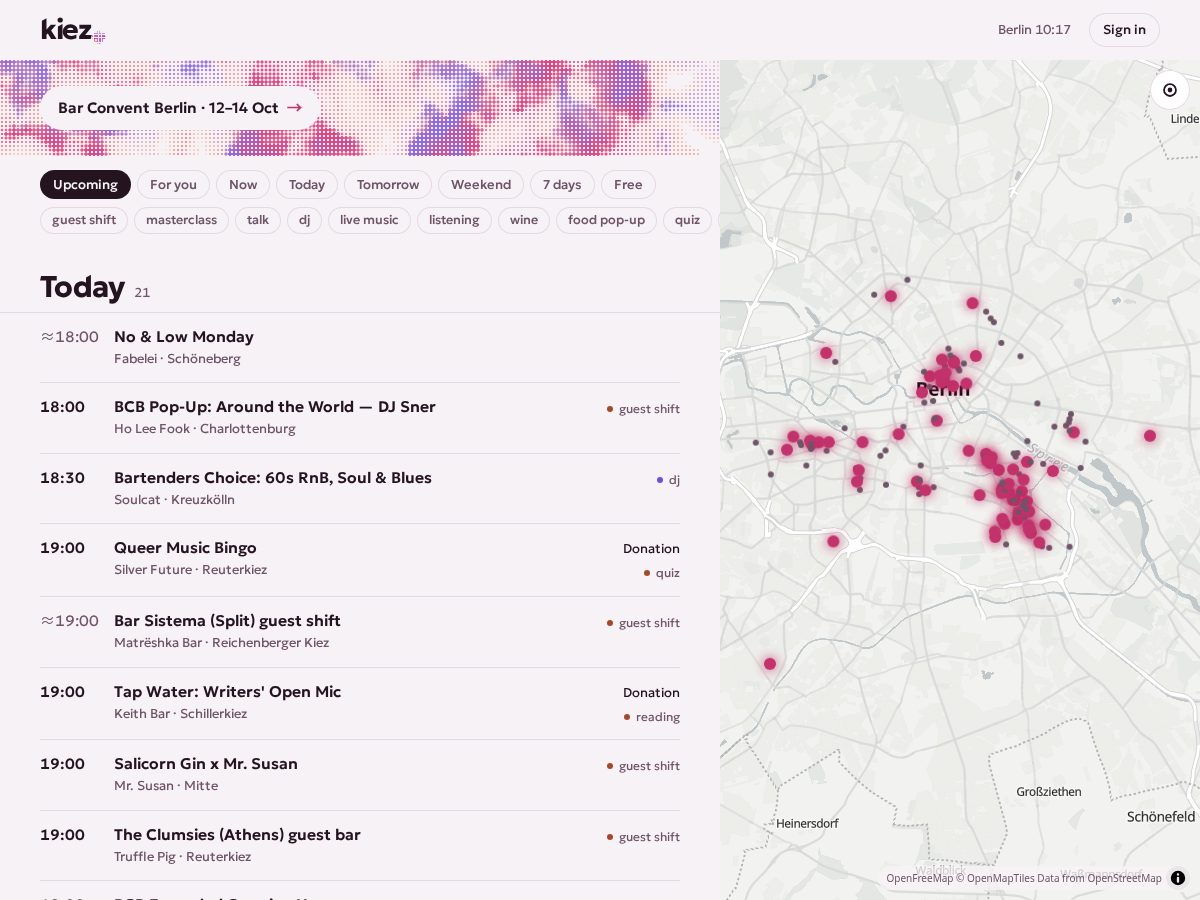Open Queer Music Bingo event
Image resolution: width=1200 pixels, height=900 pixels.
[x=360, y=560]
